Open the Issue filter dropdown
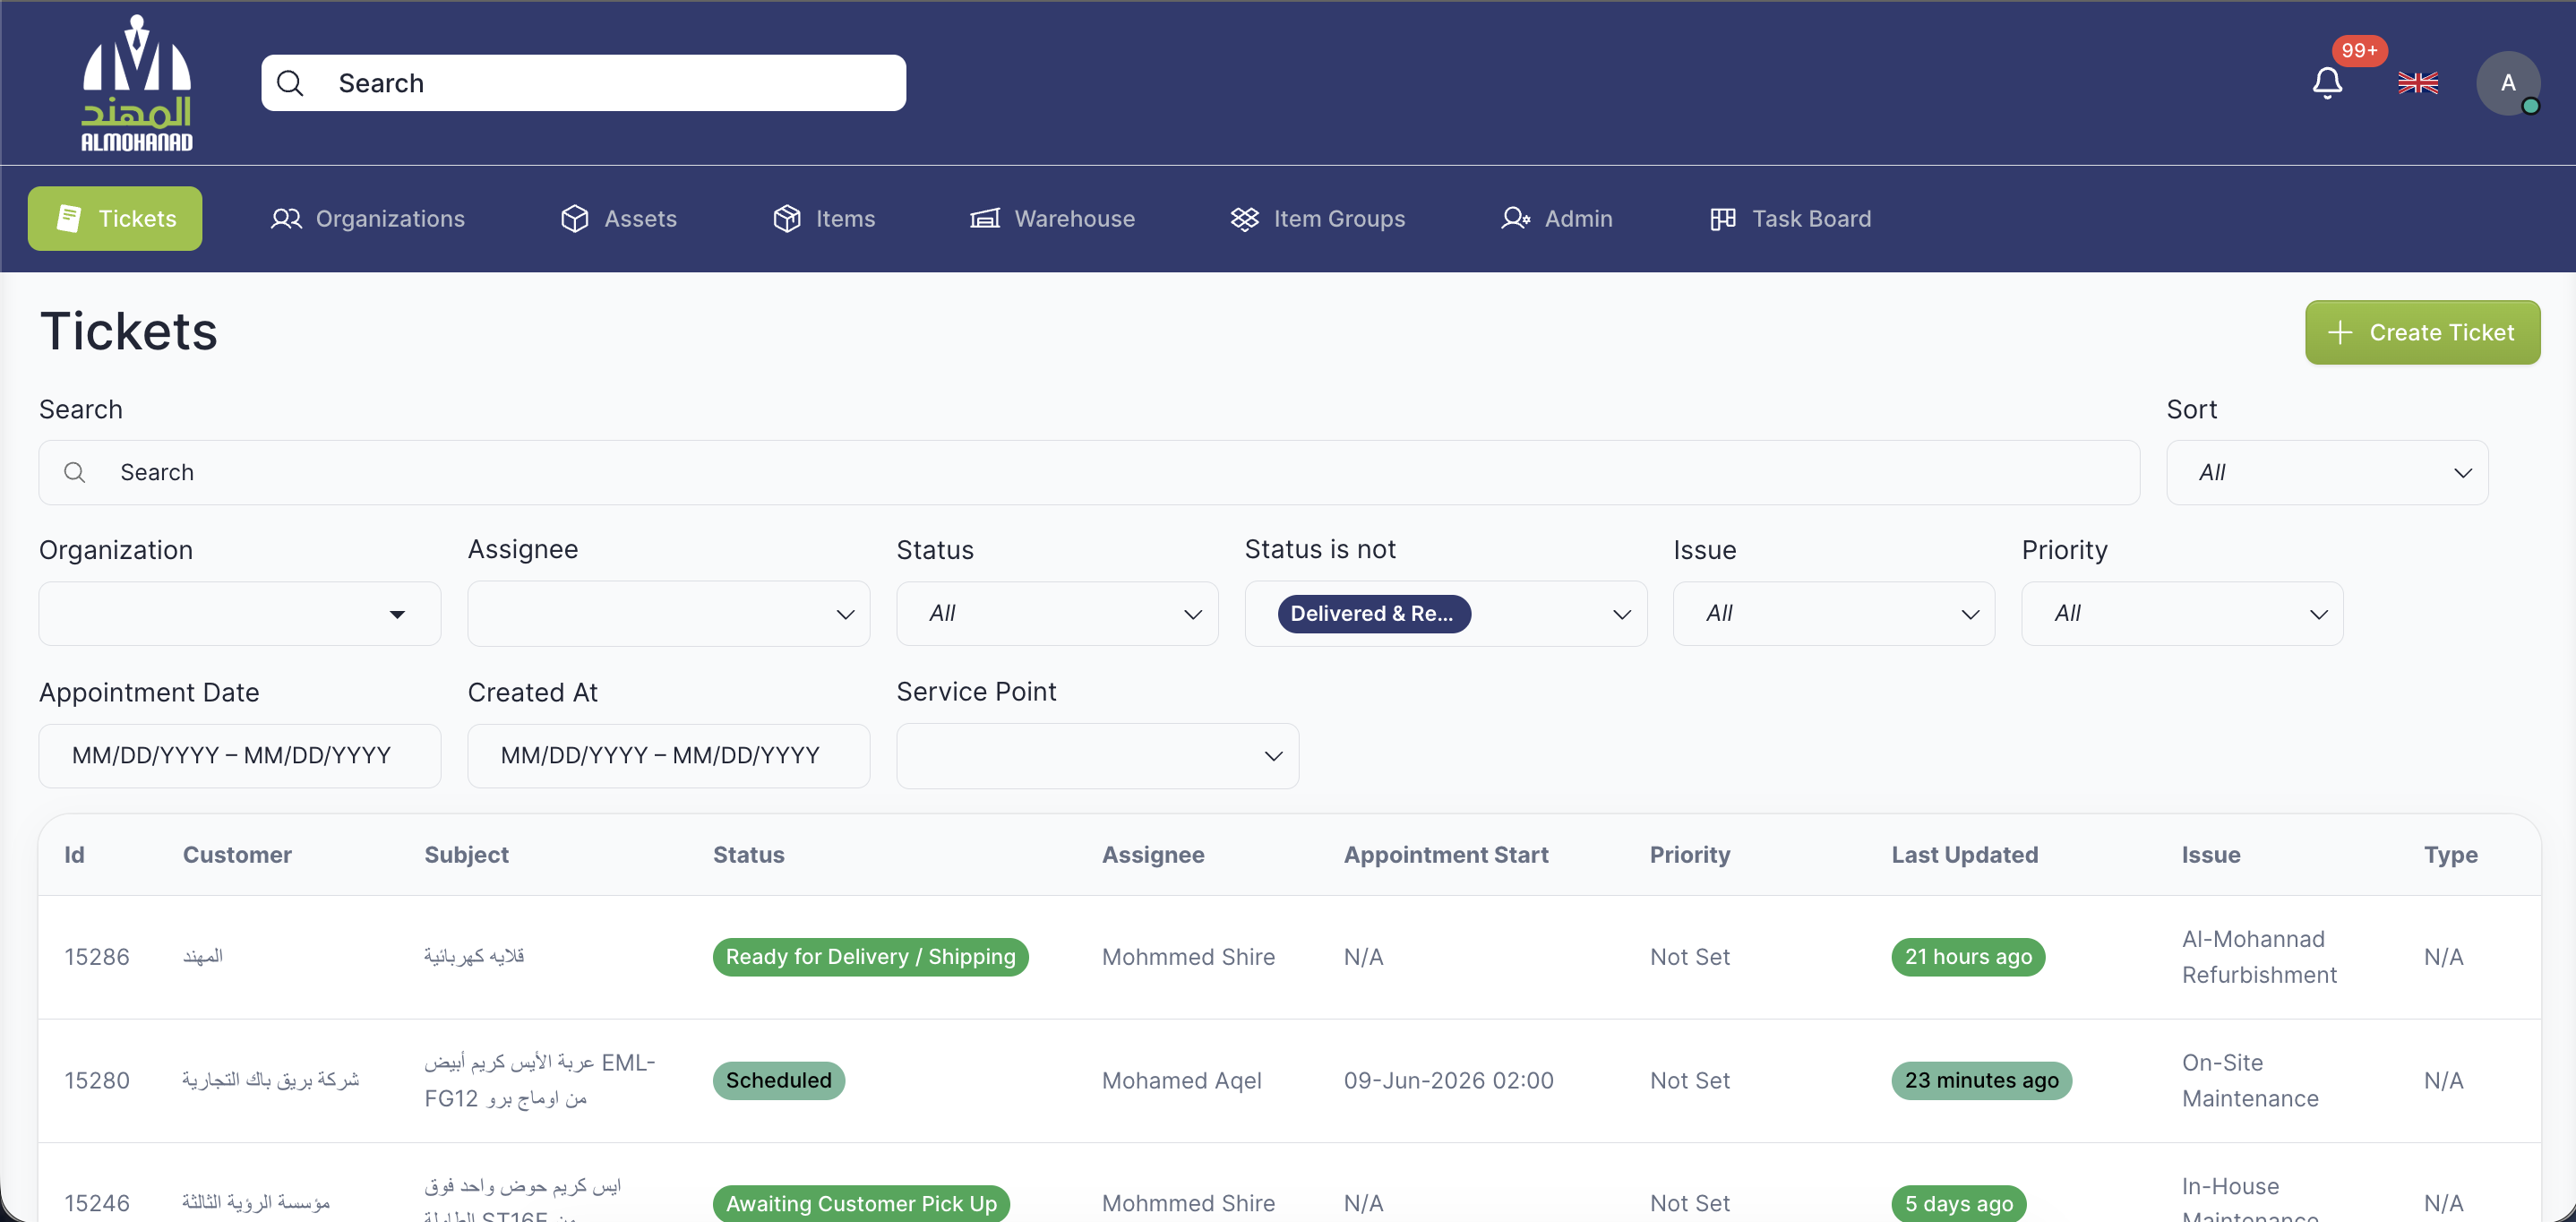Viewport: 2576px width, 1222px height. pos(1834,614)
